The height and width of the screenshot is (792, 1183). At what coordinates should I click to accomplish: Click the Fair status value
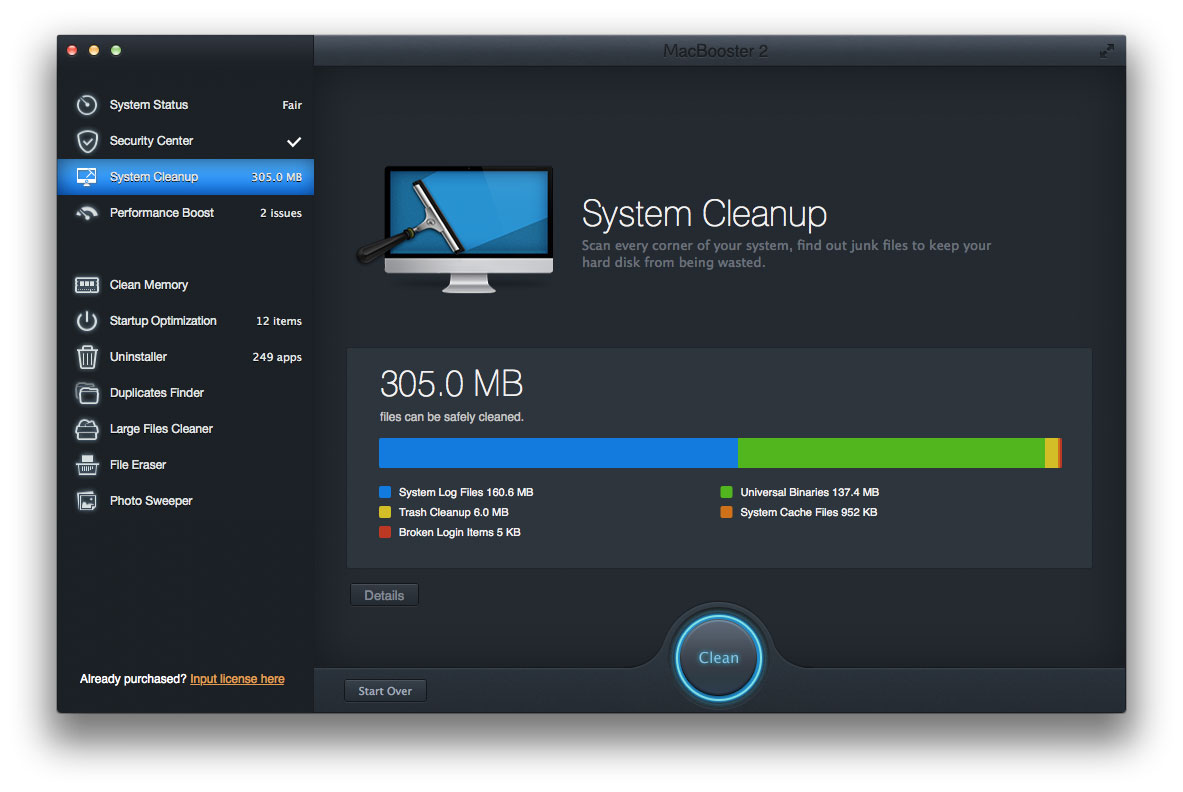(x=292, y=105)
